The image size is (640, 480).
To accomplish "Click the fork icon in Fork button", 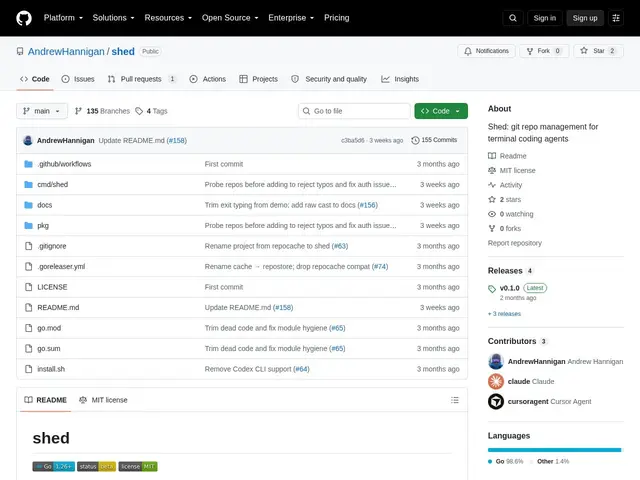I will click(x=530, y=51).
